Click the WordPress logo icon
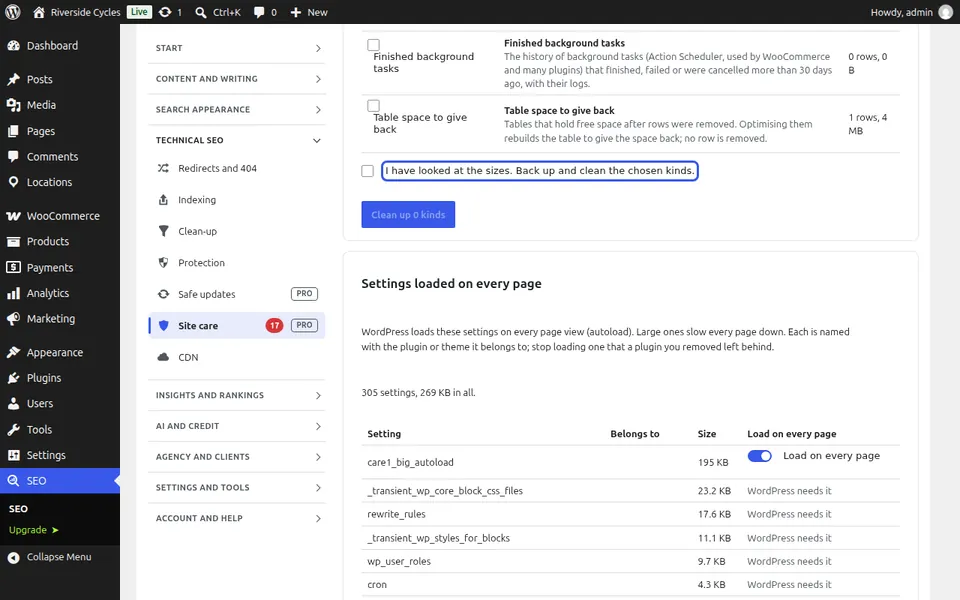The height and width of the screenshot is (600, 960). (12, 12)
